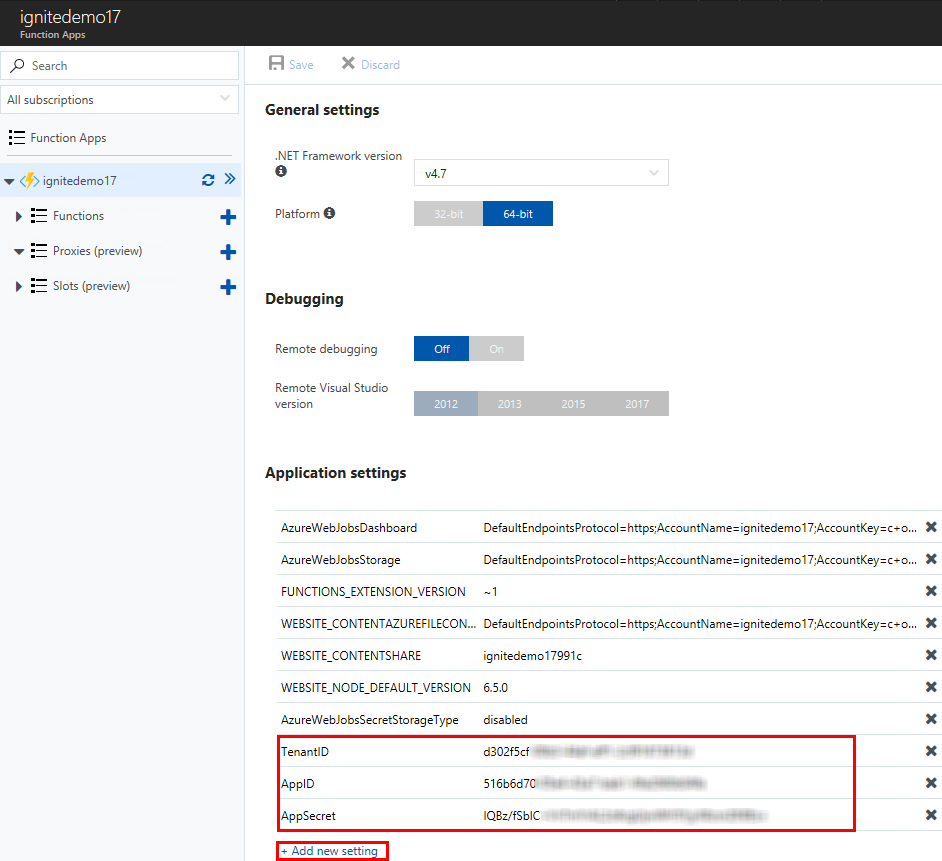Delete the AppSecret setting row
Screen dimensions: 942x861
[931, 815]
